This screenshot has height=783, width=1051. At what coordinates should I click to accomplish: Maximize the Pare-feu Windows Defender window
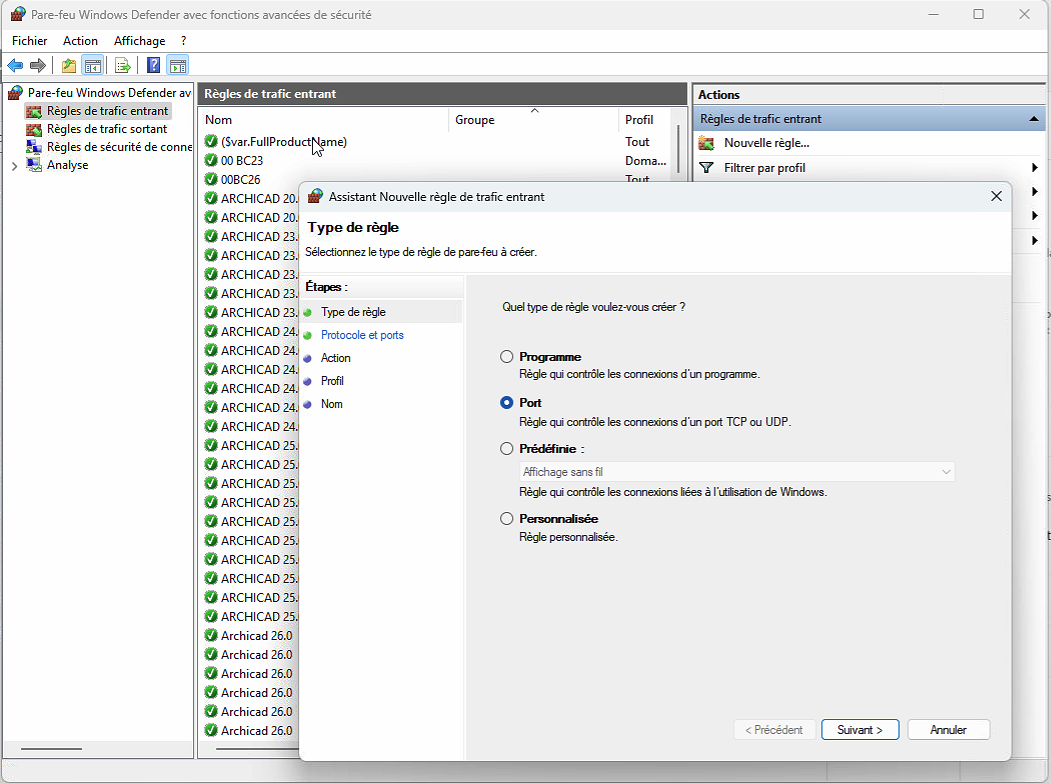point(979,14)
